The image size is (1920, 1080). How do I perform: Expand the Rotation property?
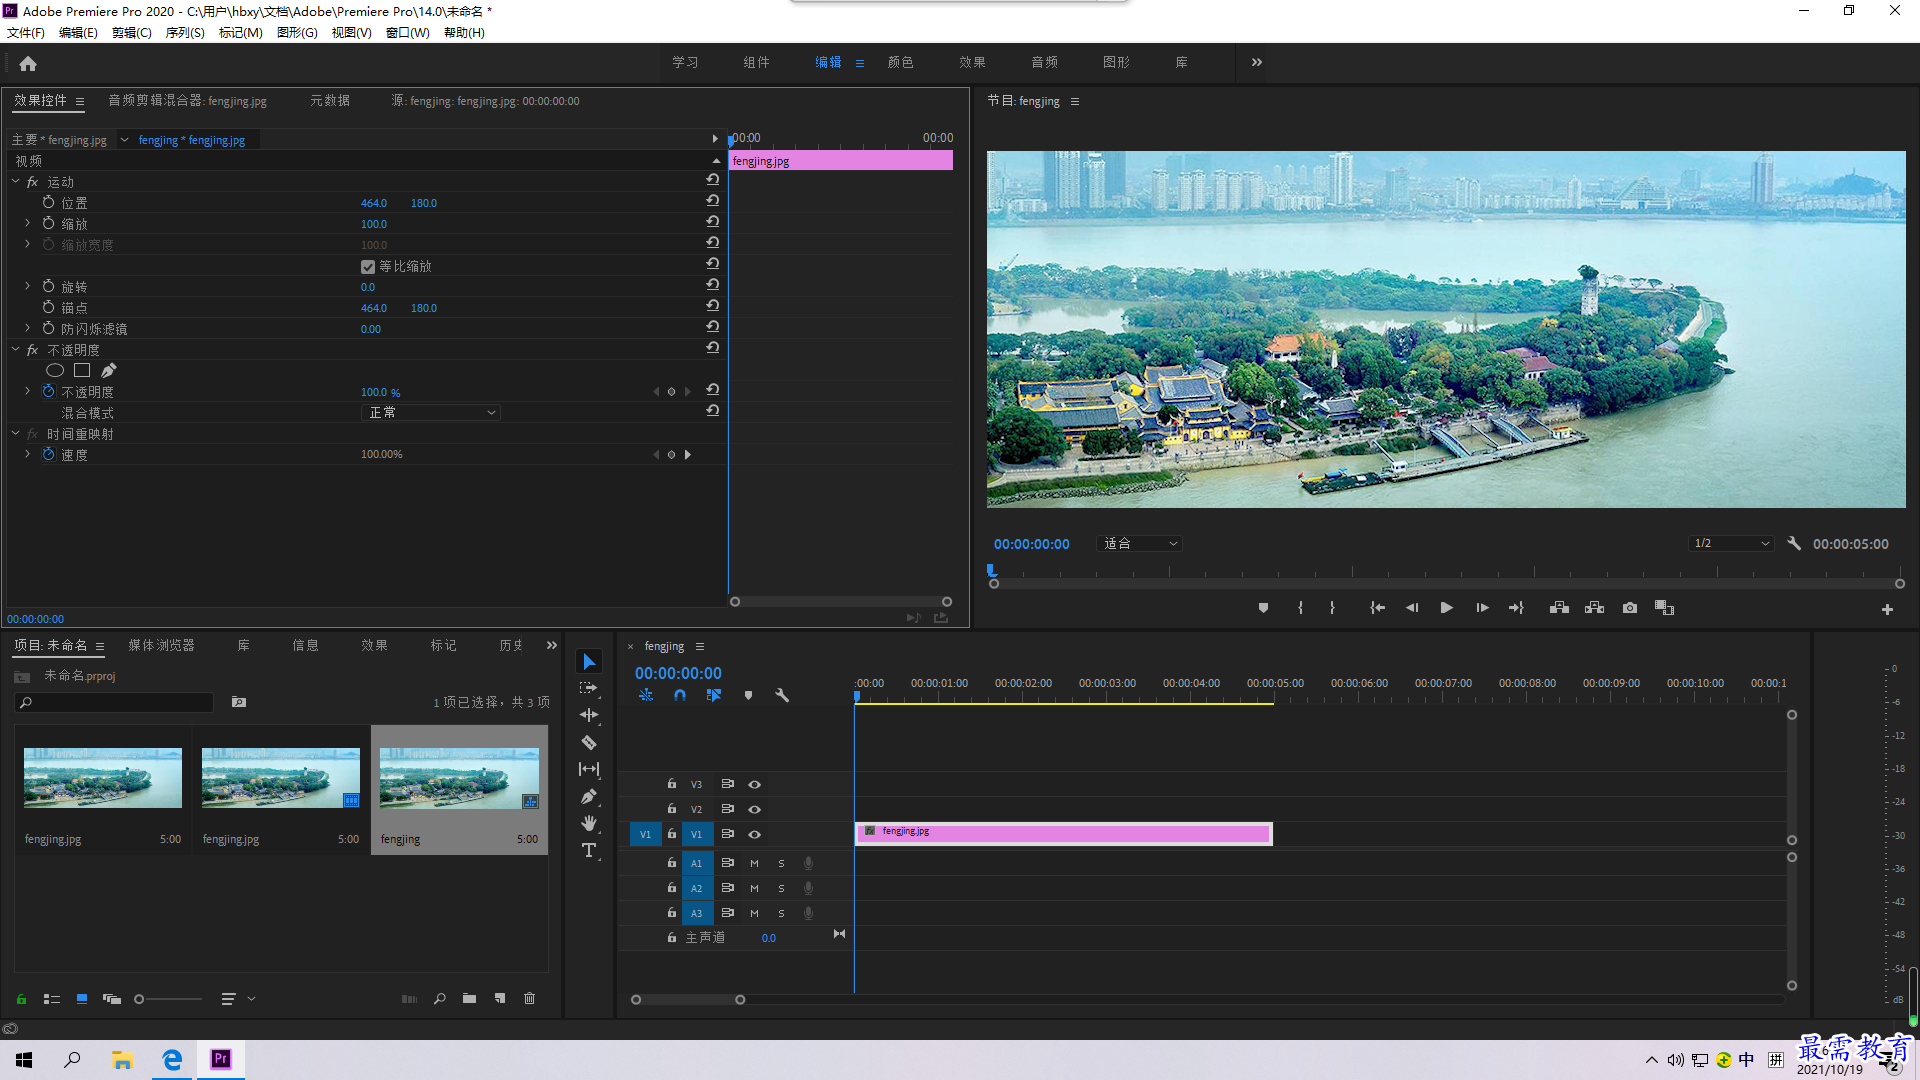(x=27, y=287)
